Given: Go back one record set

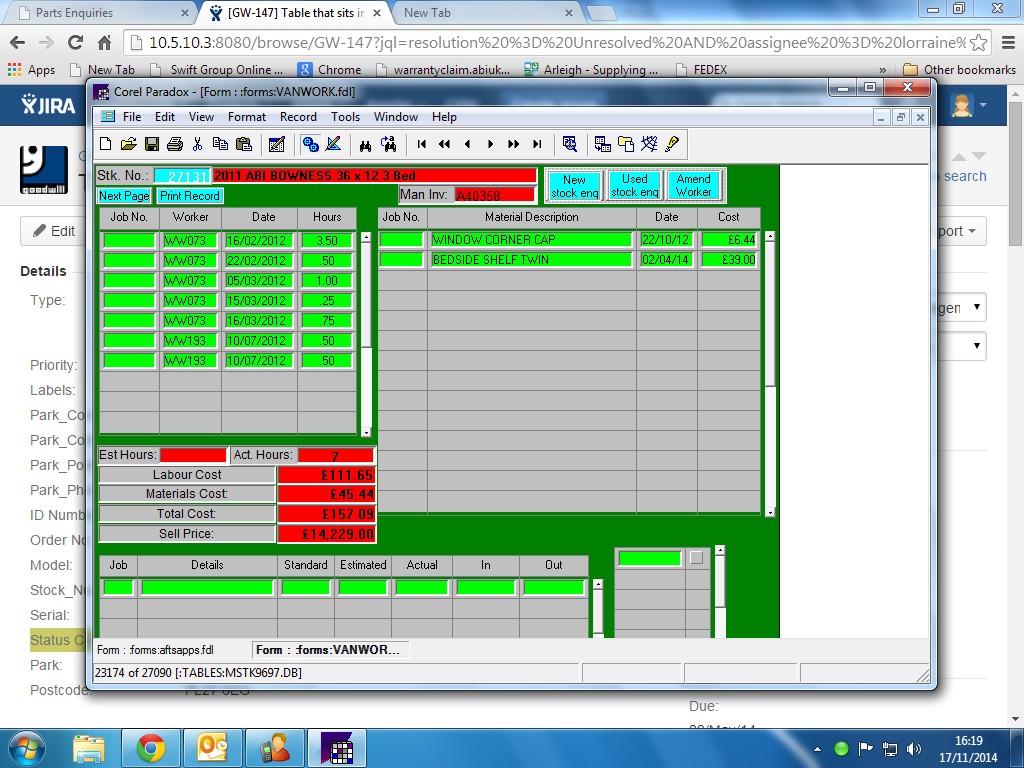Looking at the screenshot, I should [444, 144].
